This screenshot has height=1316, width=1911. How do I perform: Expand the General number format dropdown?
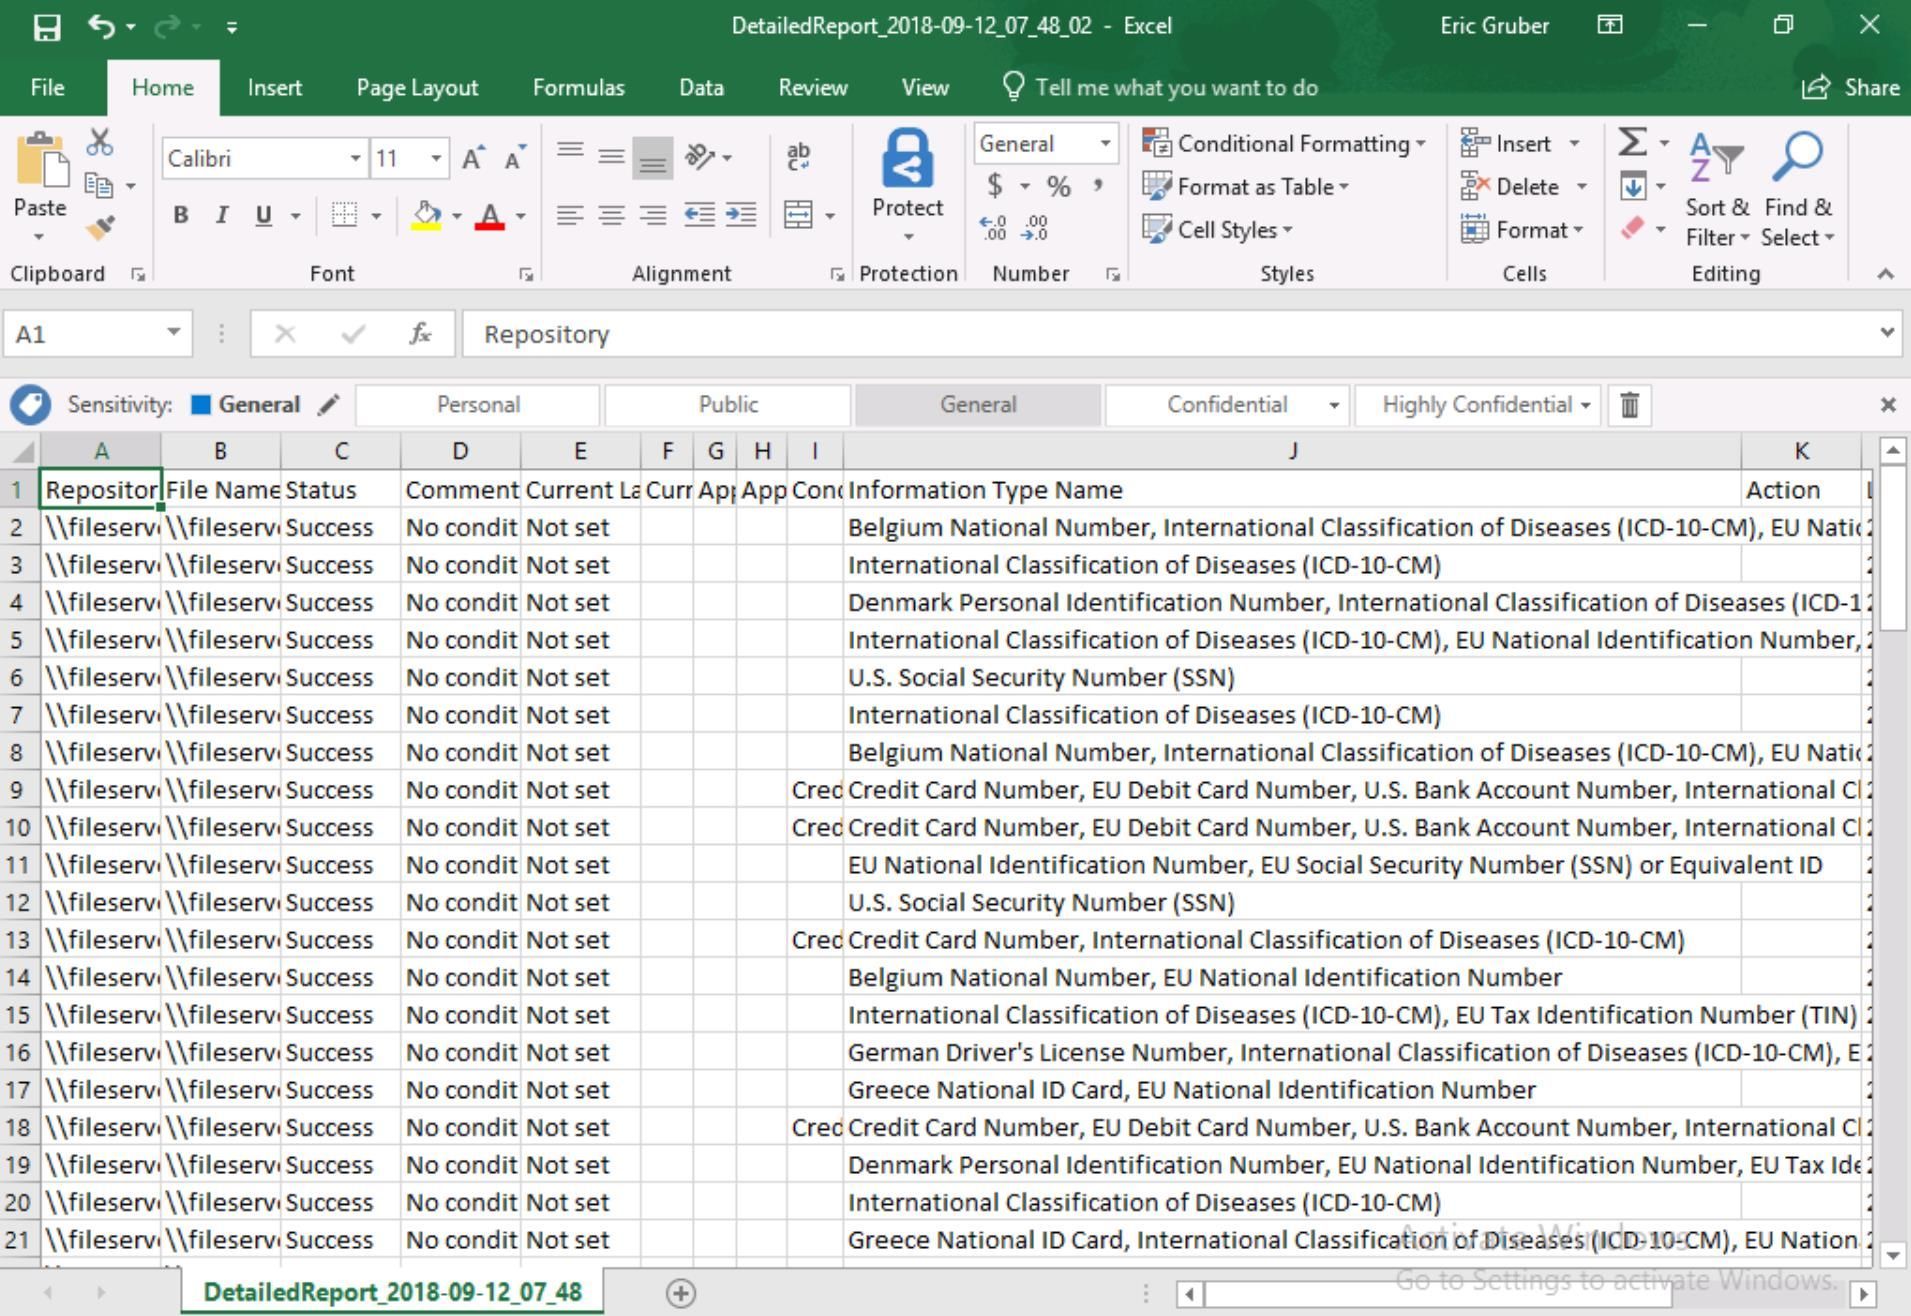[1104, 143]
